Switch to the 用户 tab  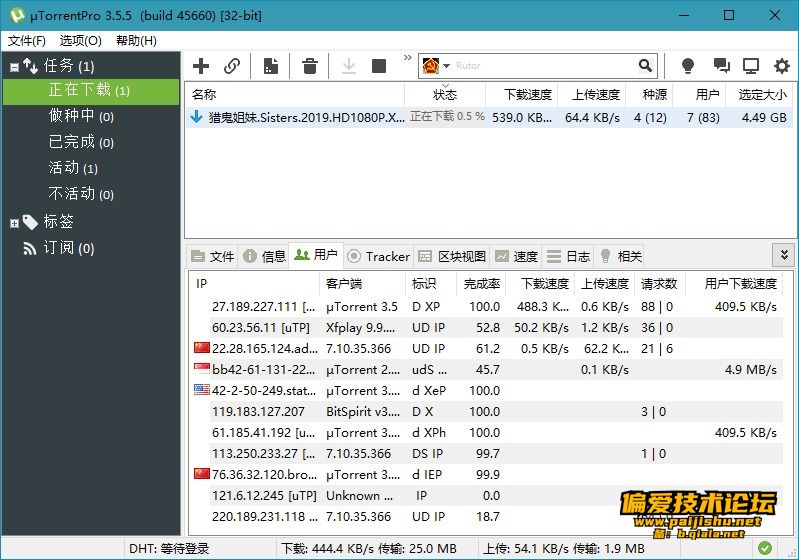(316, 255)
